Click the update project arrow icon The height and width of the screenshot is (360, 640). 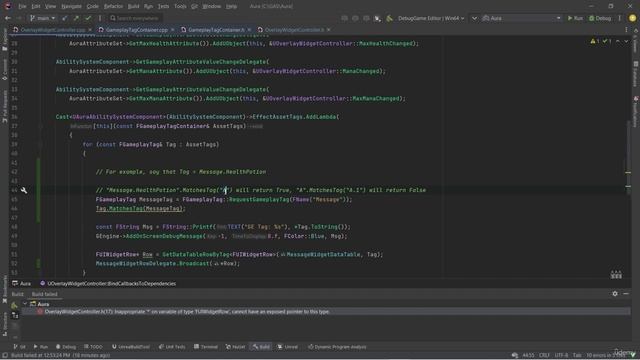point(64,18)
